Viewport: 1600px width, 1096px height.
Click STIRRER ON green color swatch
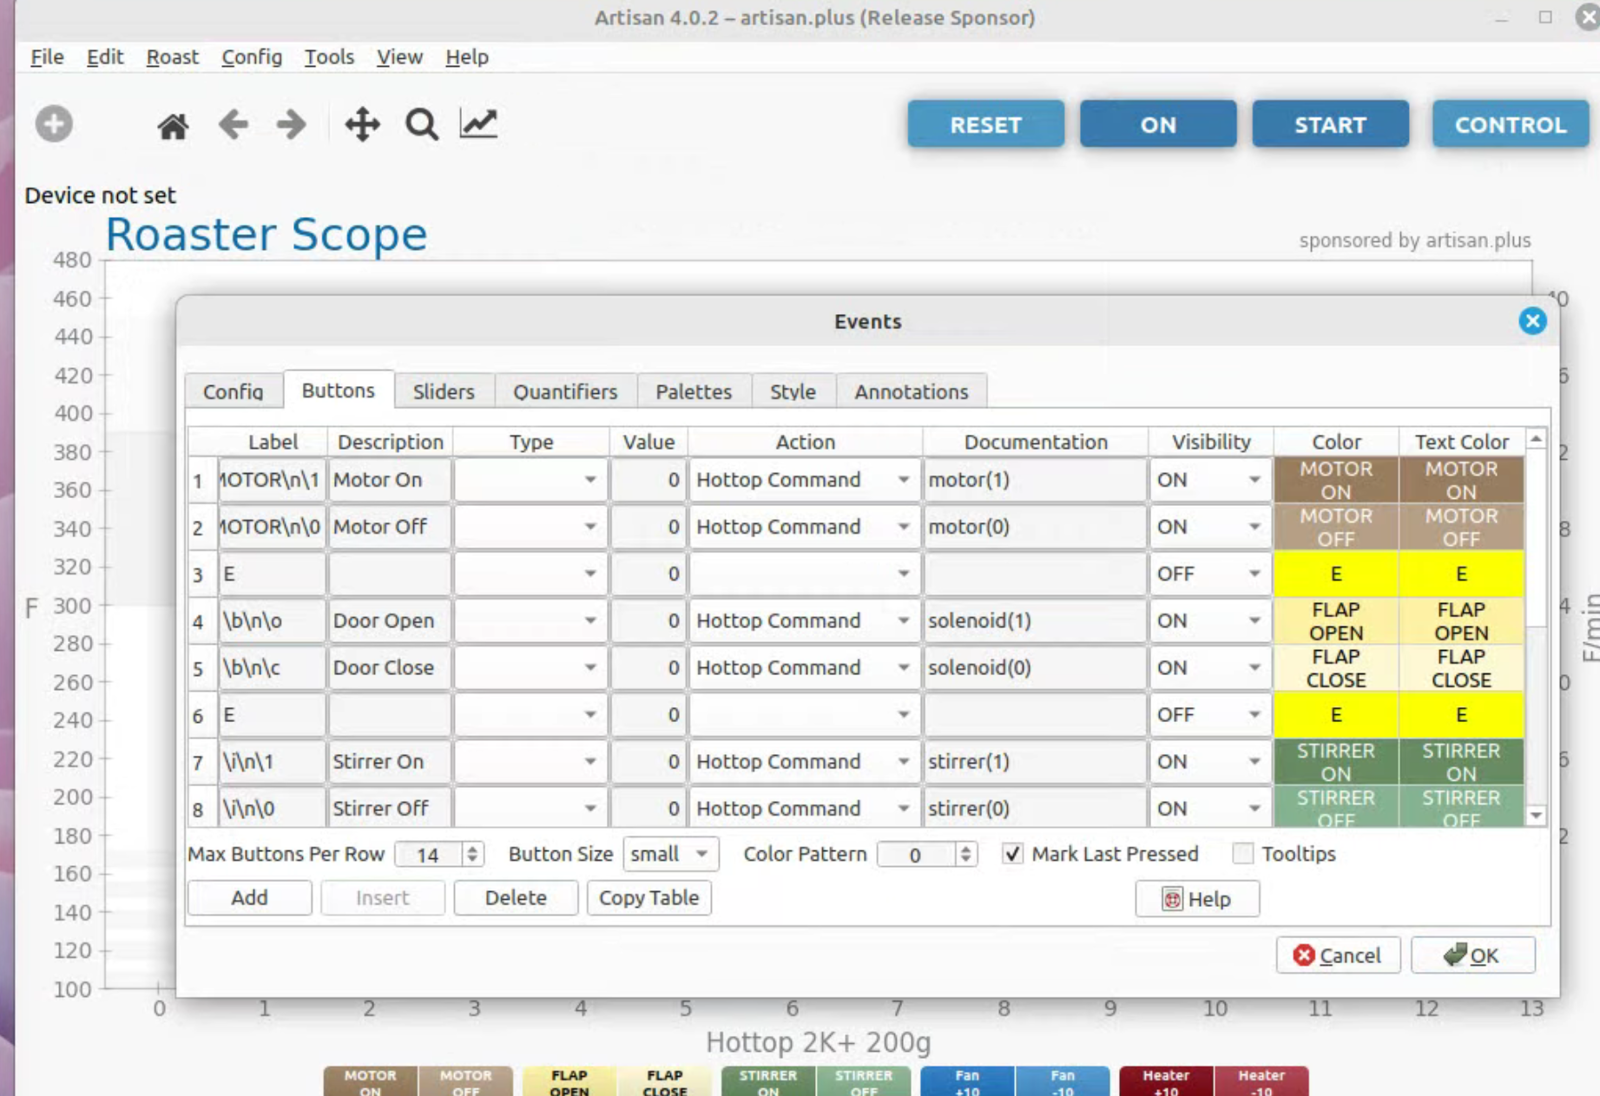(1335, 762)
